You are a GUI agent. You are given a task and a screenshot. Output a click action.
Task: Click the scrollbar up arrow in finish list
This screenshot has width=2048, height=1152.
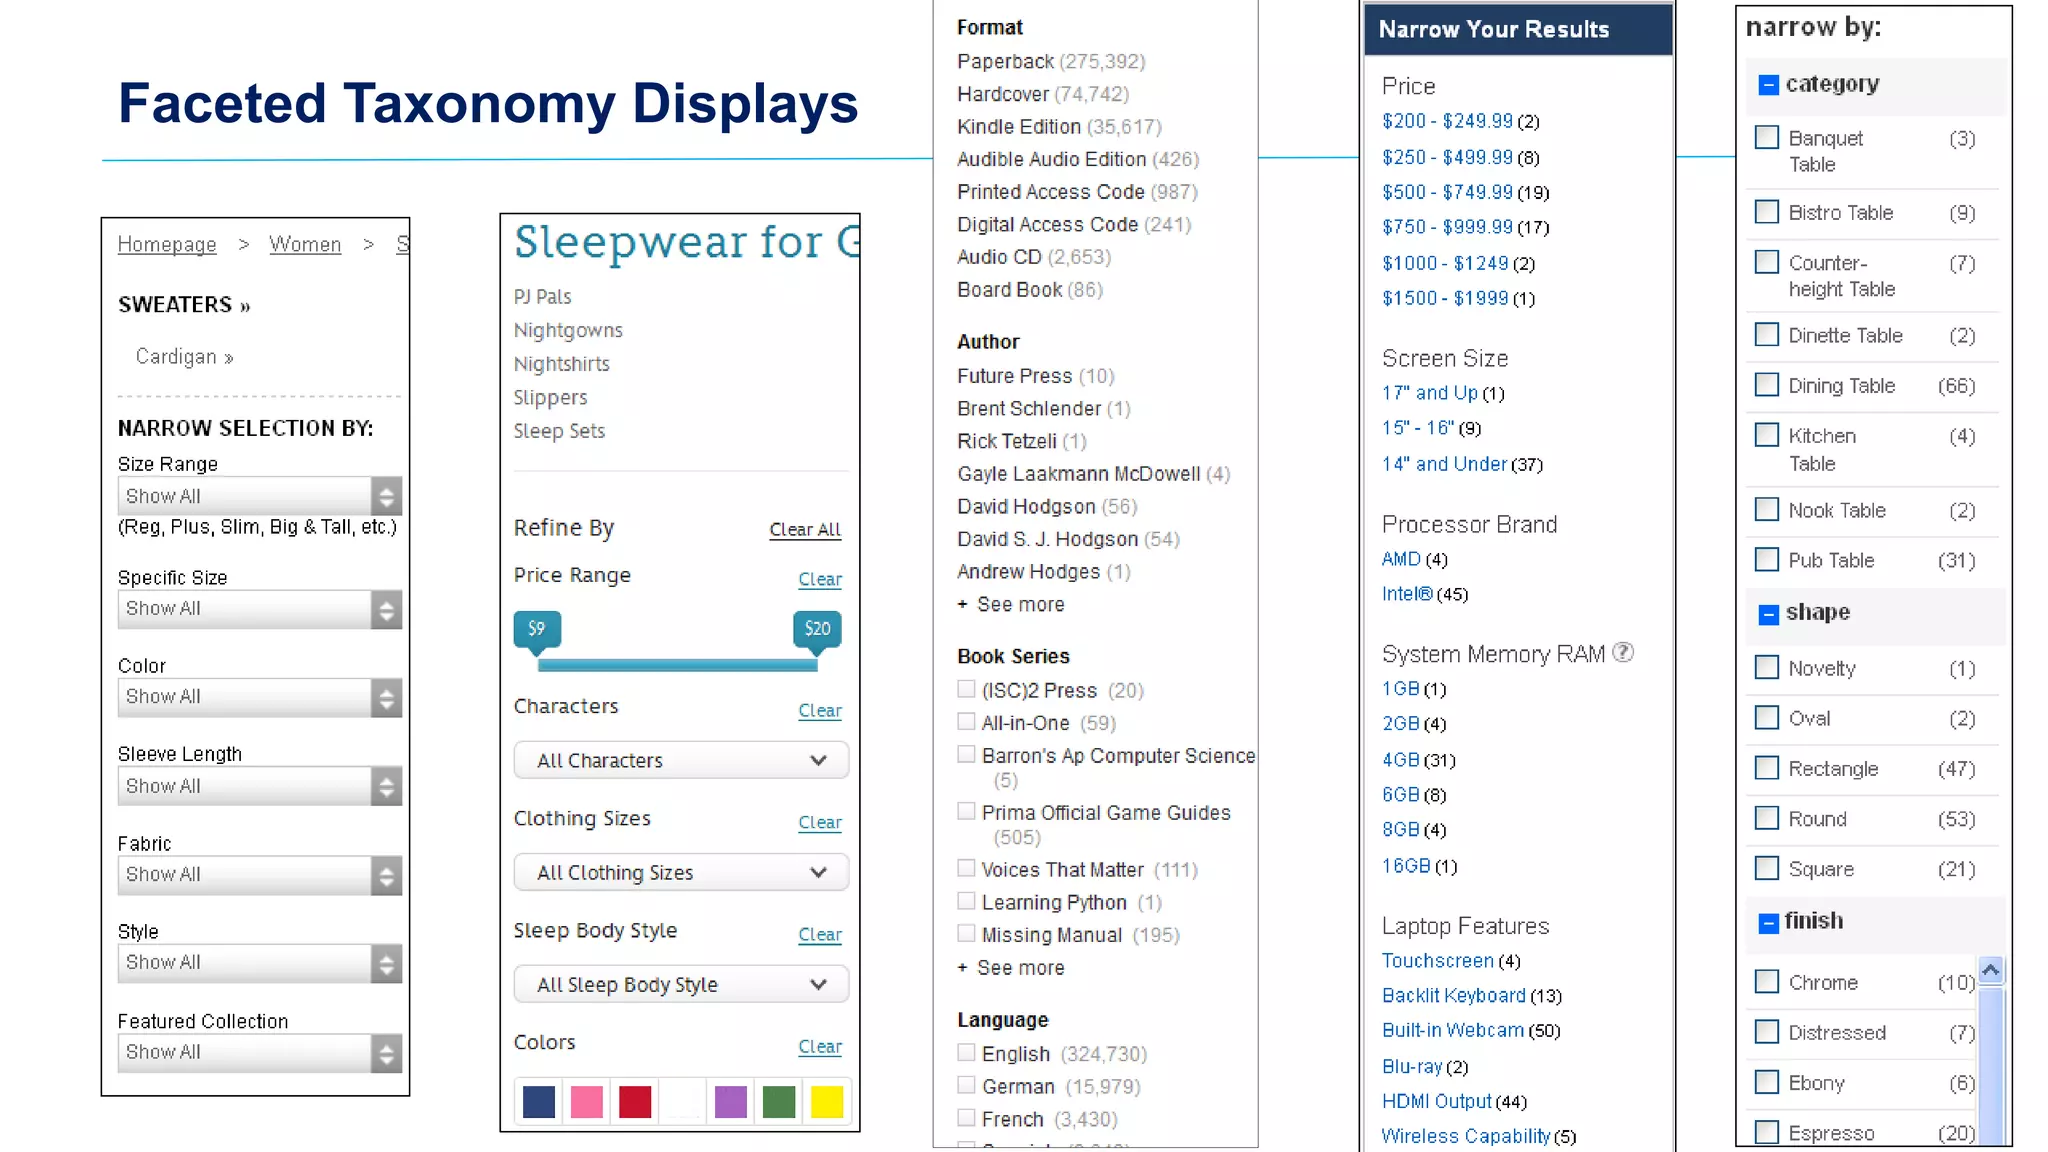[1990, 969]
